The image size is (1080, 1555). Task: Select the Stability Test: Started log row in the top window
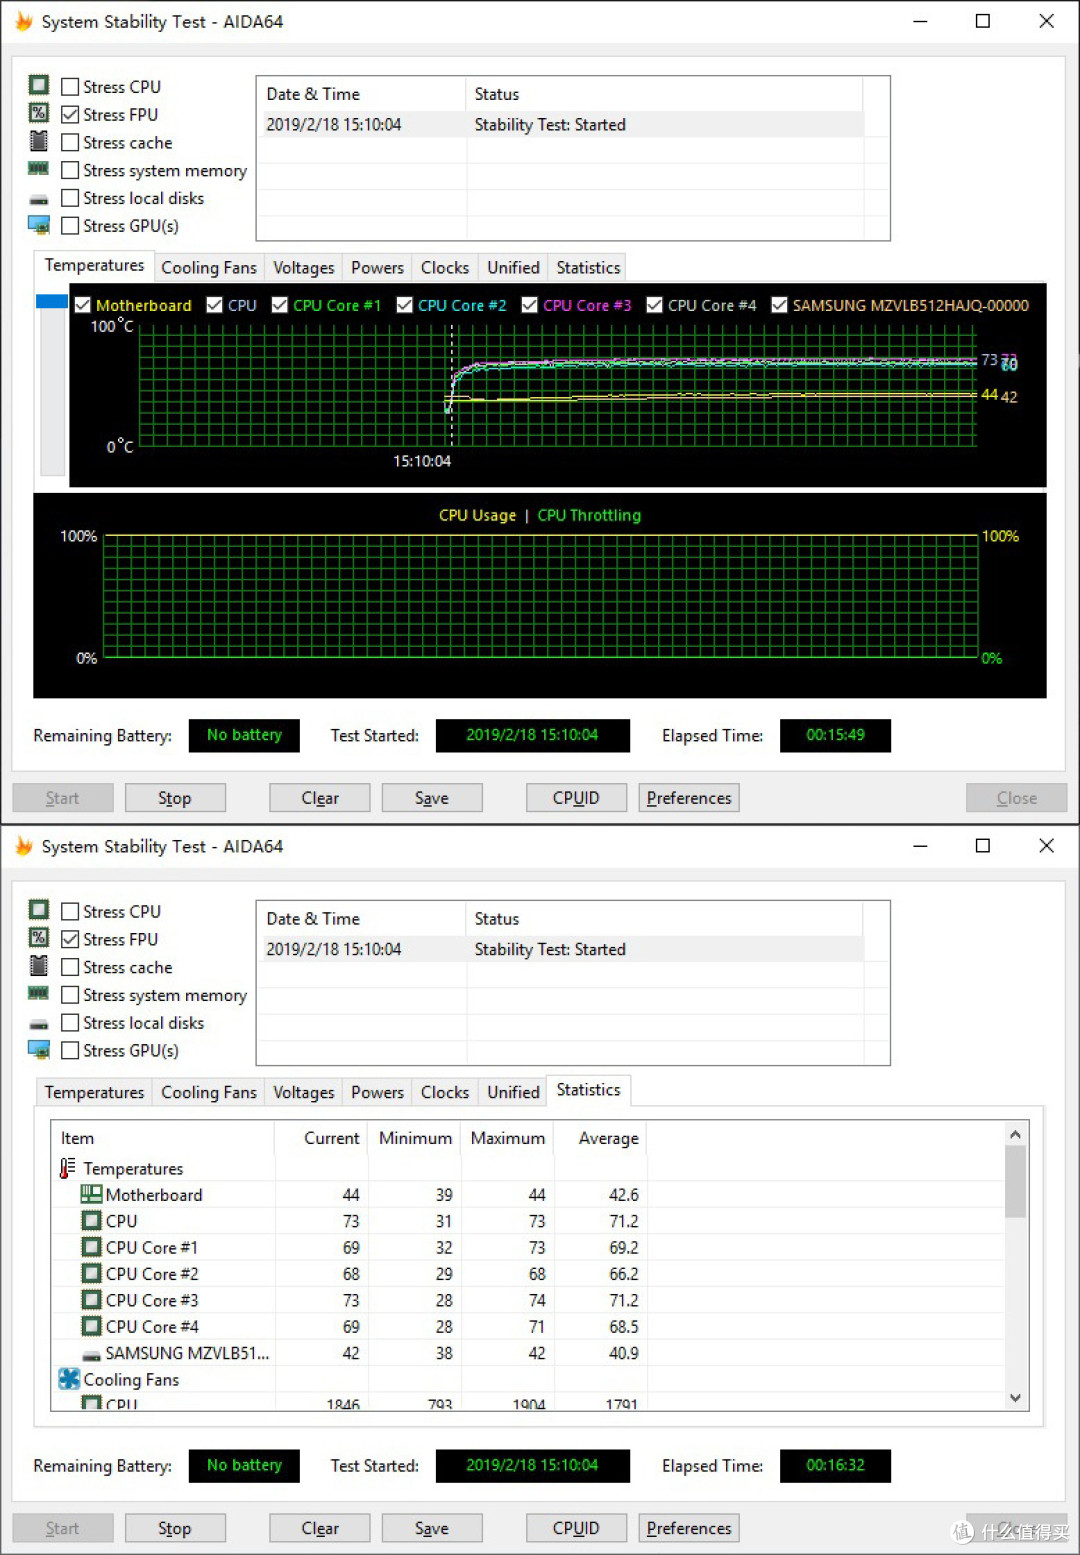click(560, 124)
